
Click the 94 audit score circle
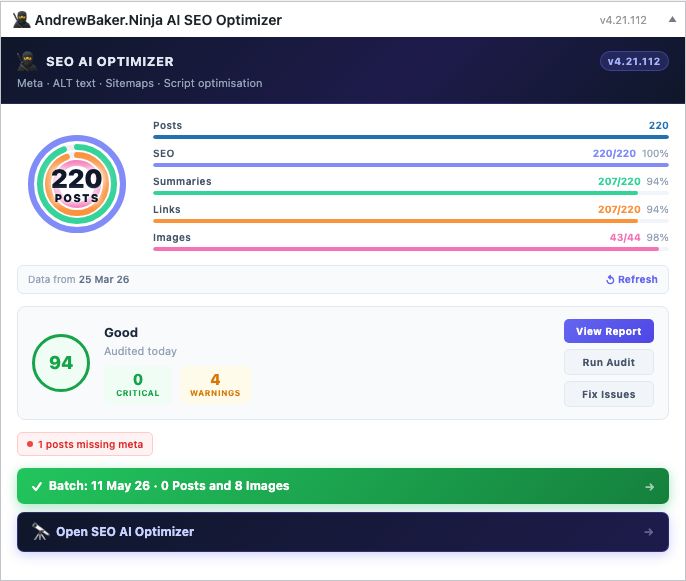(x=61, y=363)
